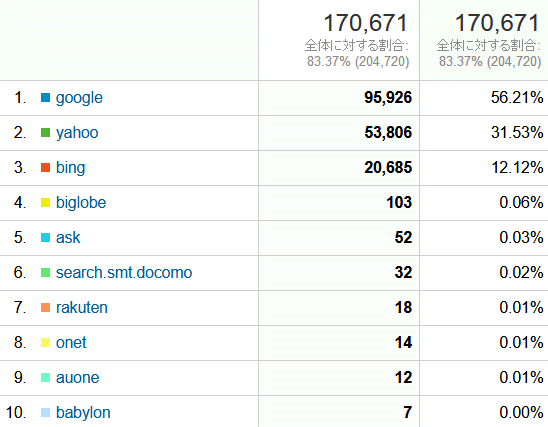Open the onet link

71,342
